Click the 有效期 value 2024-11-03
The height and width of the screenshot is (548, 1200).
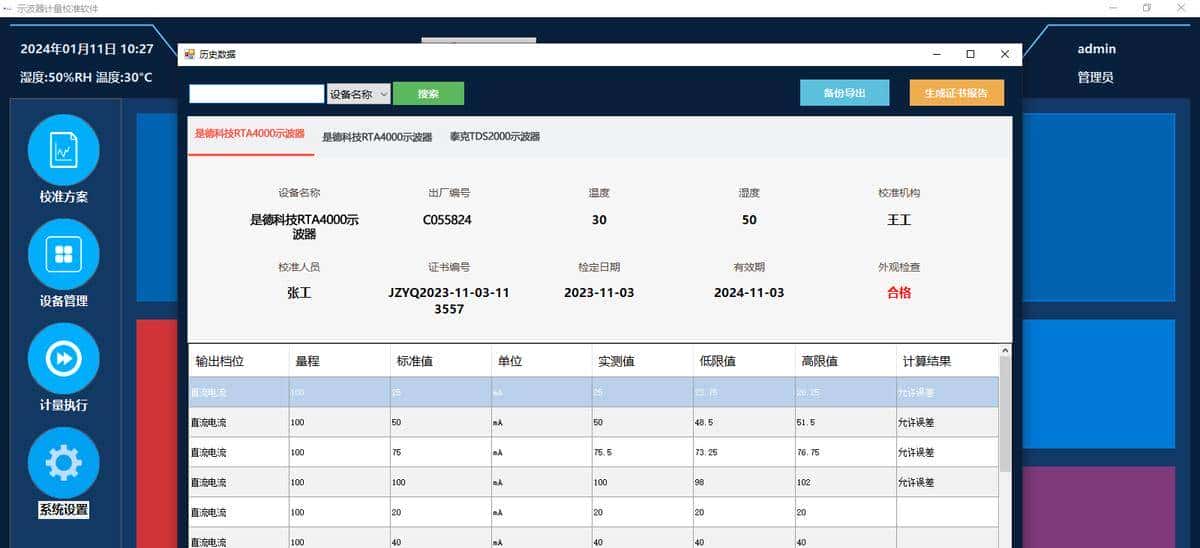tap(749, 293)
